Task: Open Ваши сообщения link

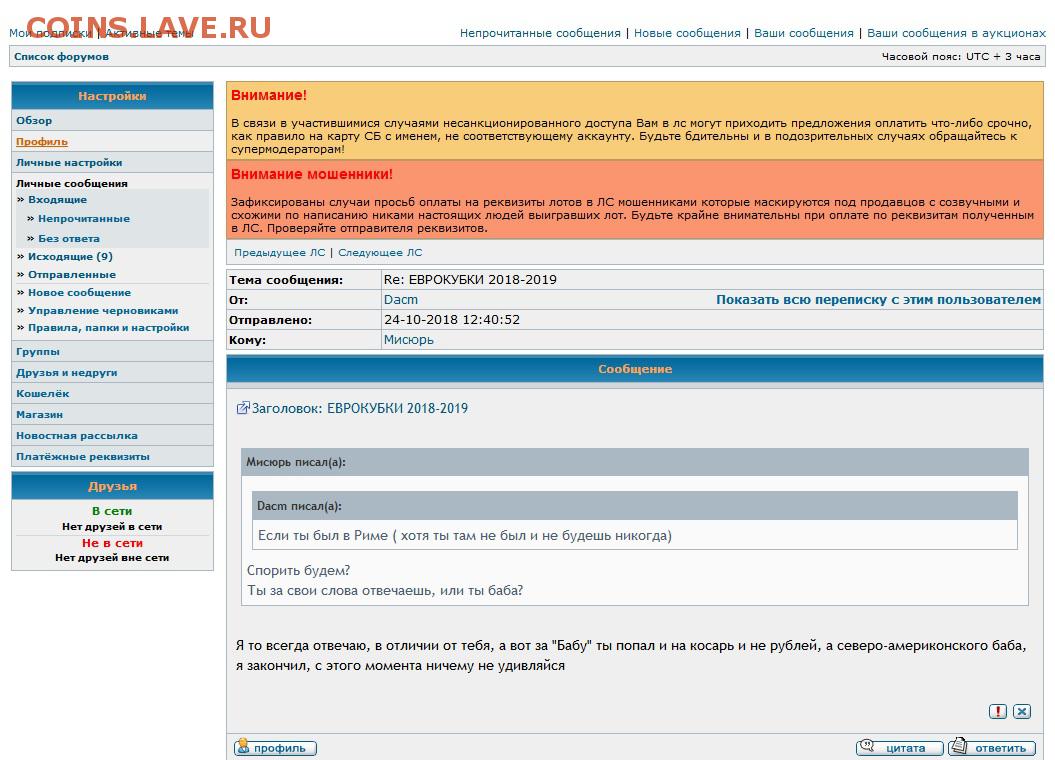Action: pyautogui.click(x=803, y=33)
